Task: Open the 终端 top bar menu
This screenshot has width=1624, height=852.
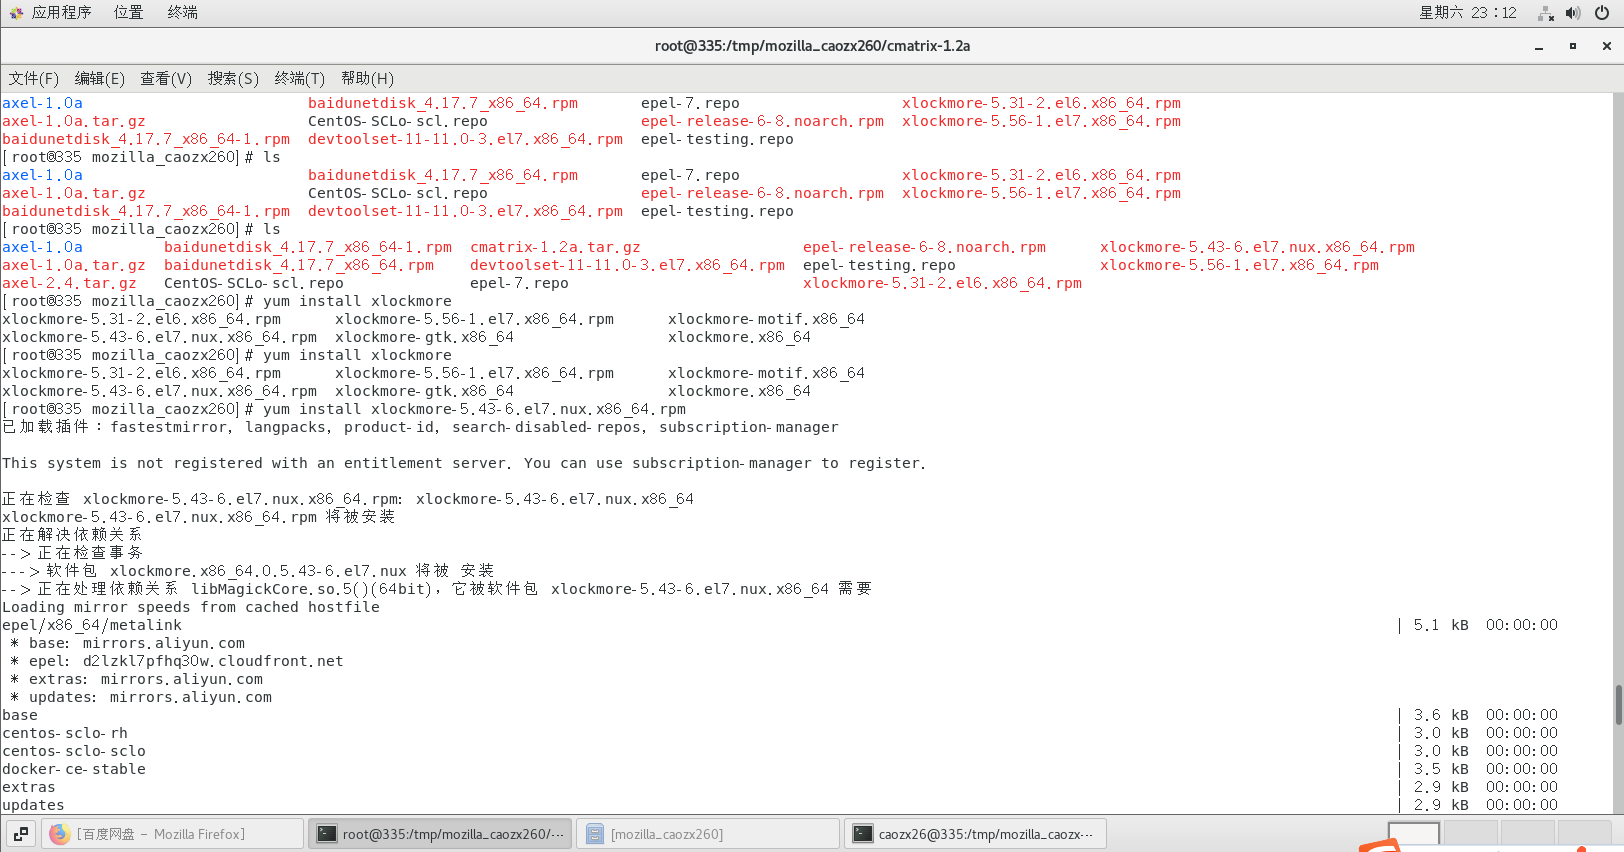Action: click(x=182, y=12)
